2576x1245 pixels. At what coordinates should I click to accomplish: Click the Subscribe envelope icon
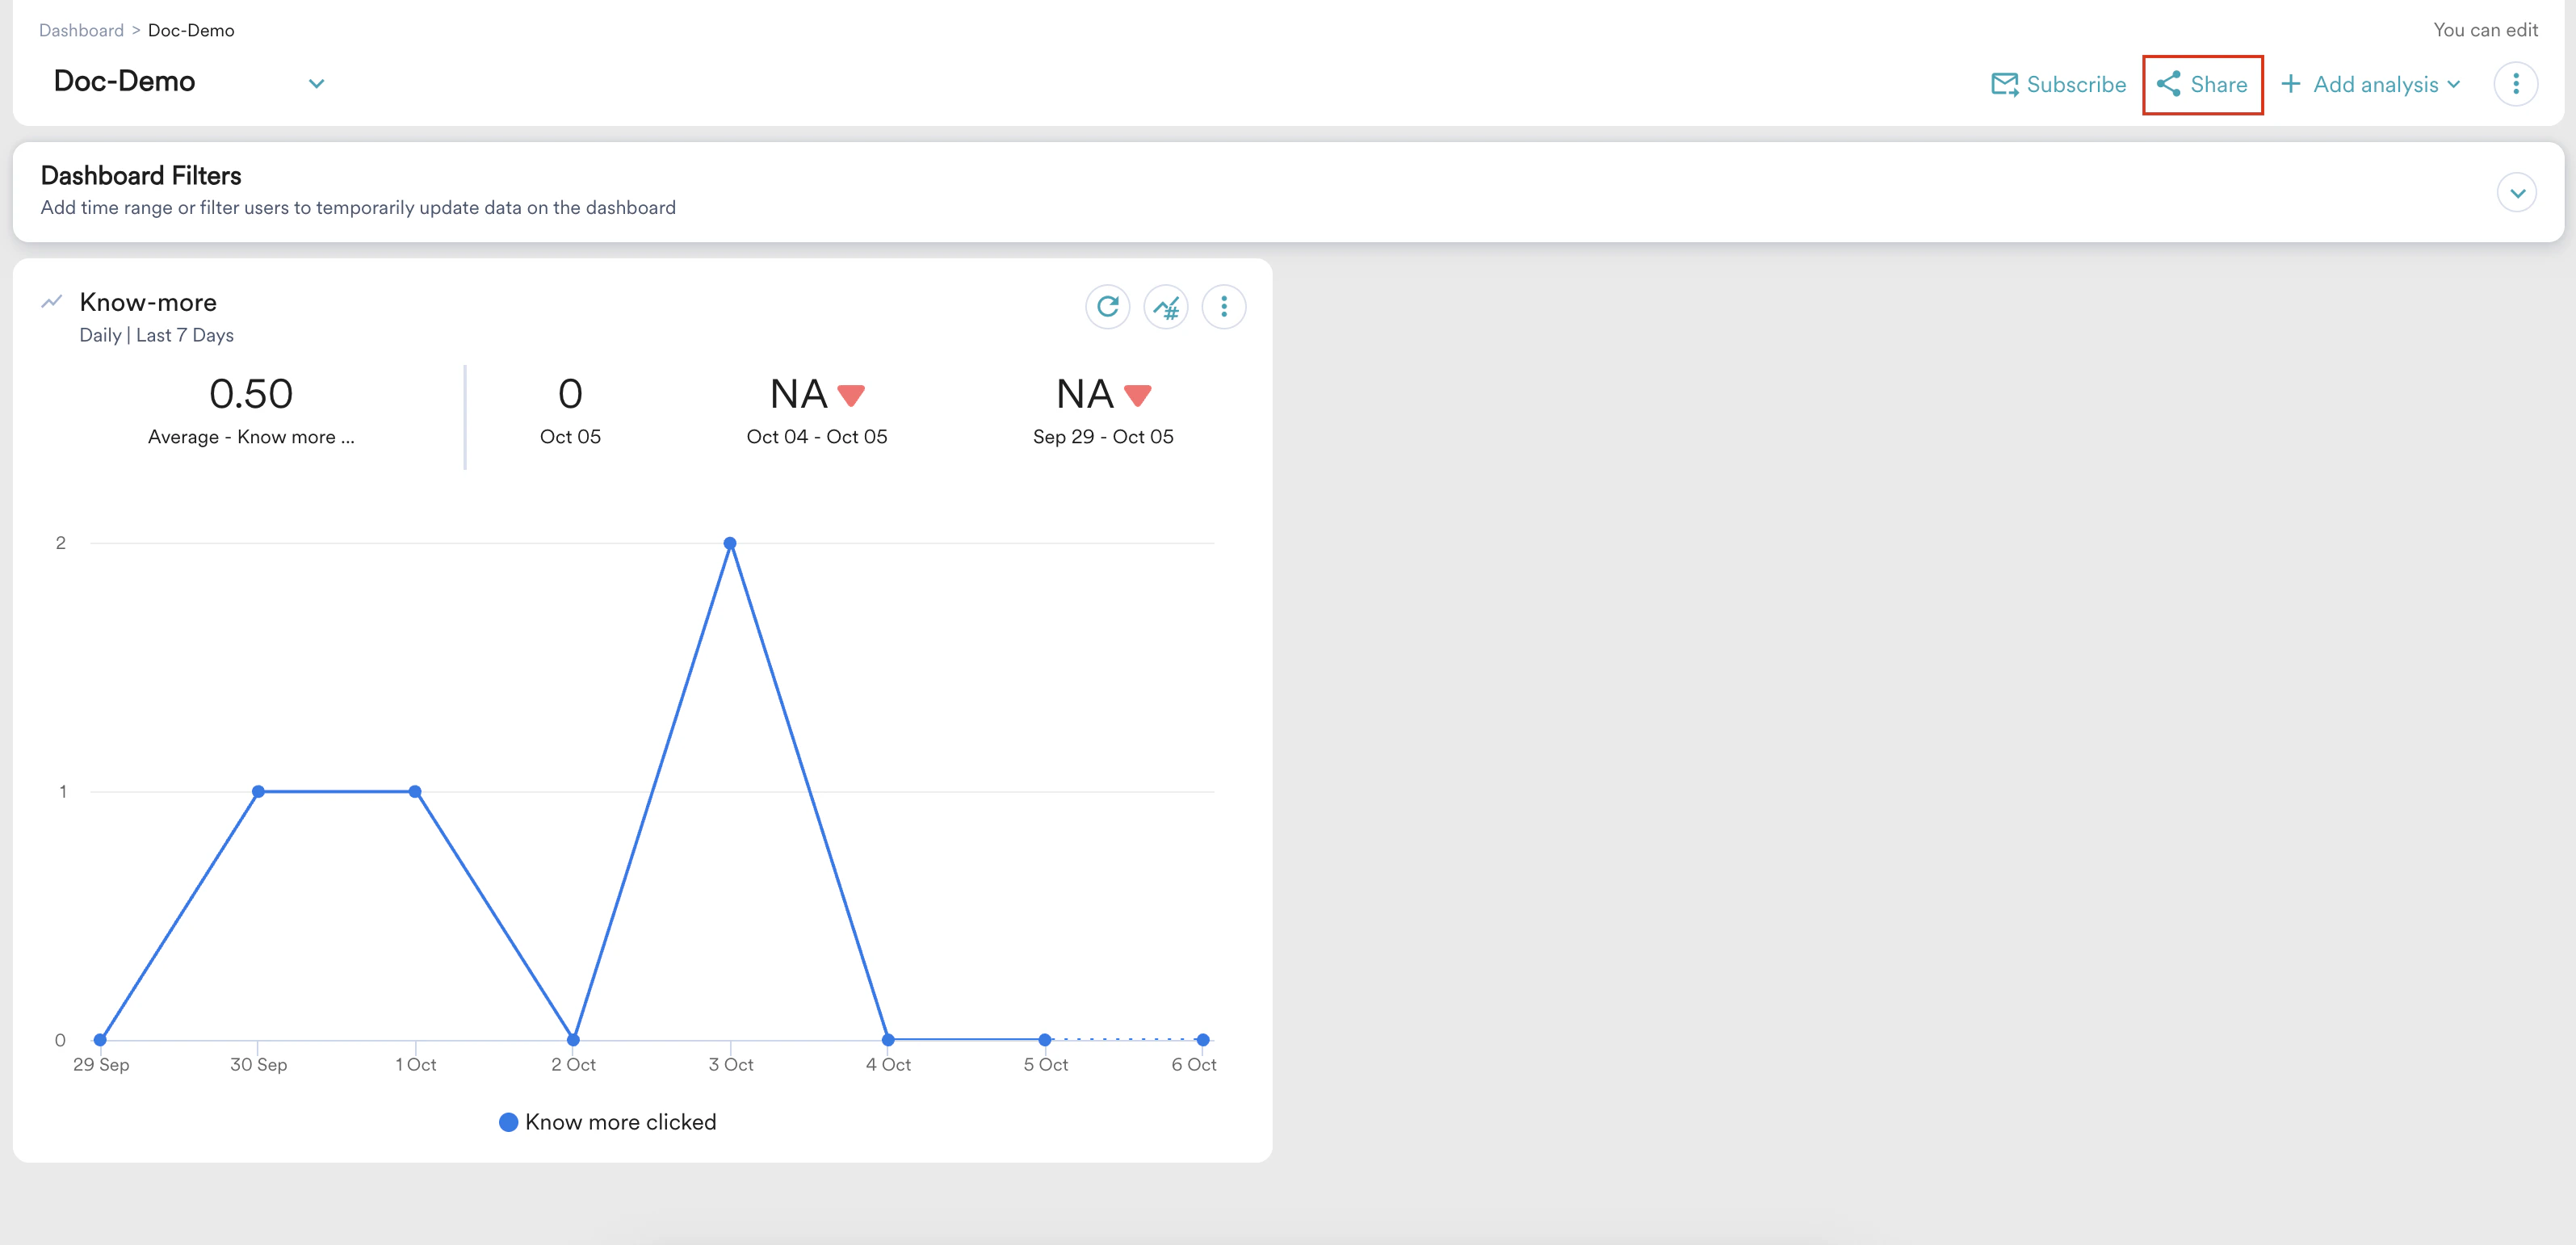[x=2004, y=84]
